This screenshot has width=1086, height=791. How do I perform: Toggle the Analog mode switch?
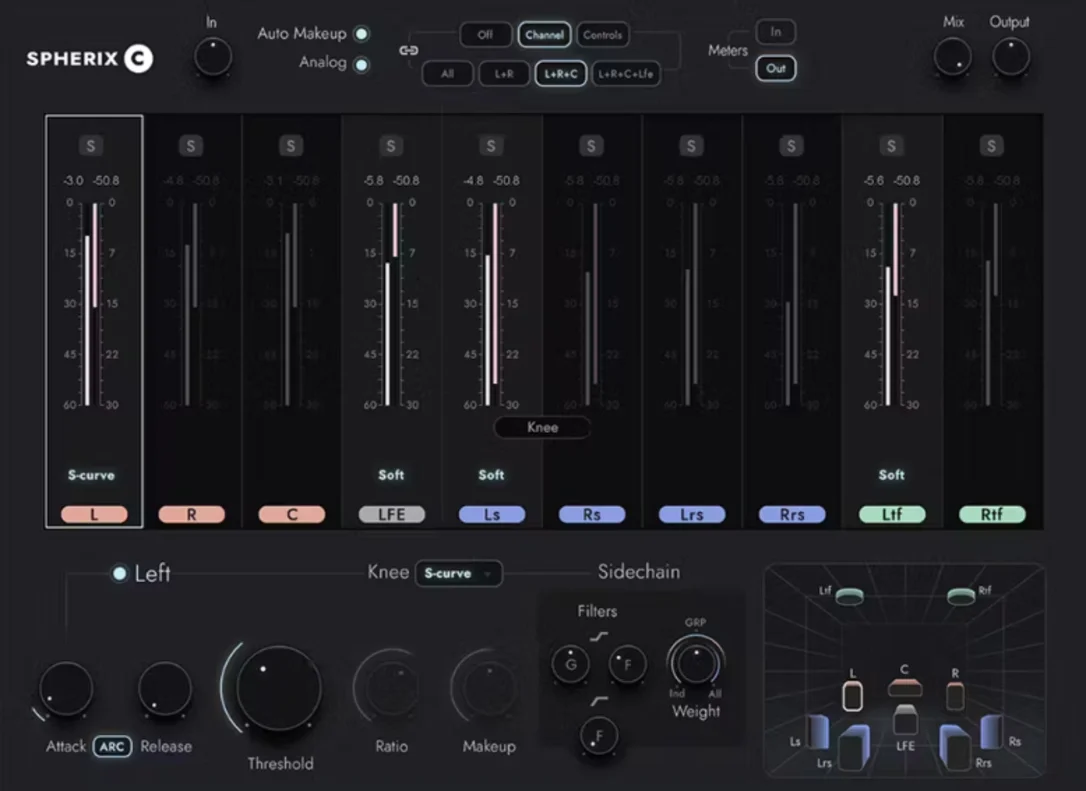(x=362, y=64)
